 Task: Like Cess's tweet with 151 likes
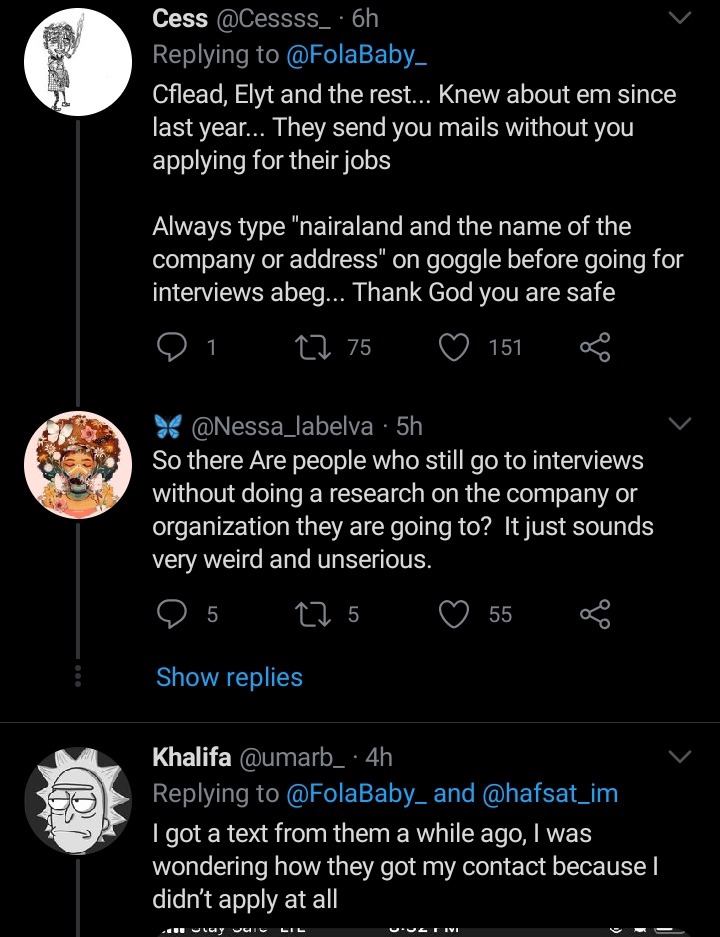coord(454,347)
